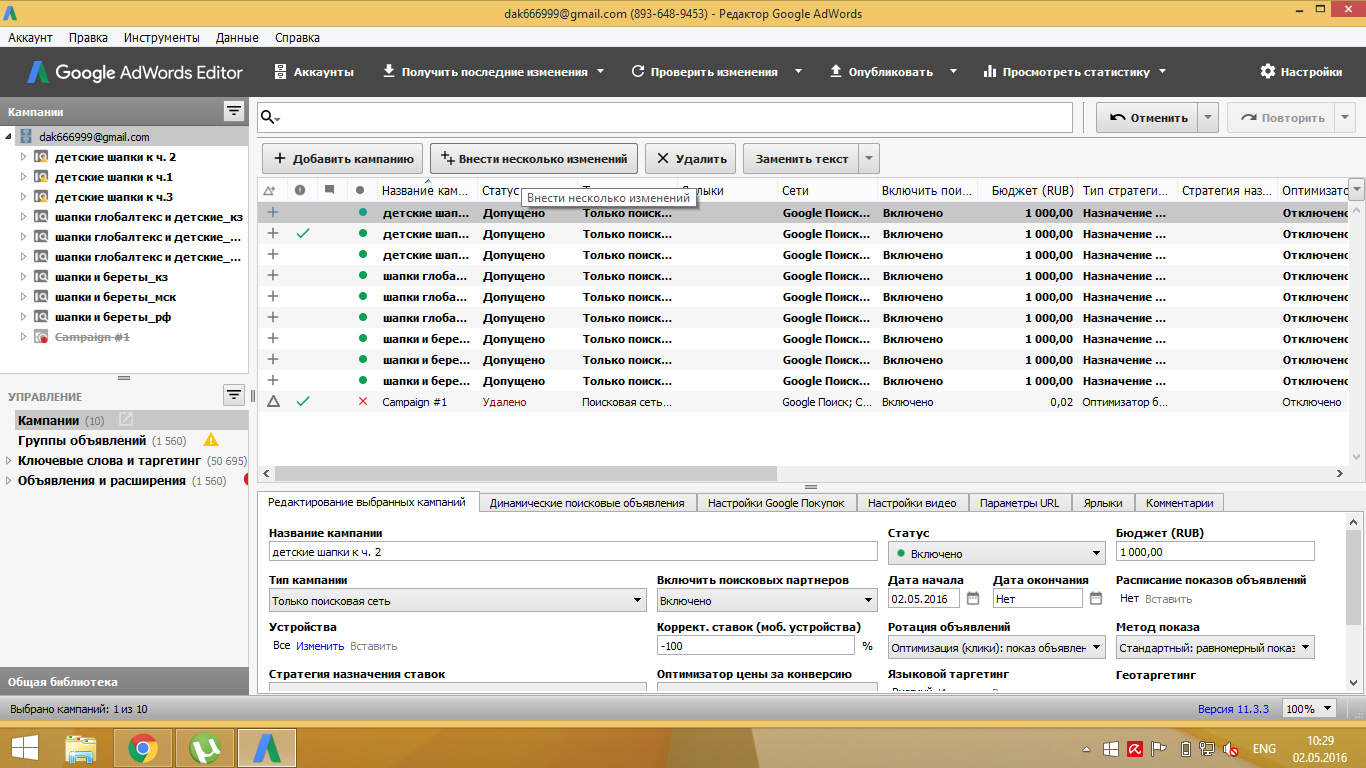The height and width of the screenshot is (768, 1366).
Task: Click the filter icon in the Управление section header
Action: 233,395
